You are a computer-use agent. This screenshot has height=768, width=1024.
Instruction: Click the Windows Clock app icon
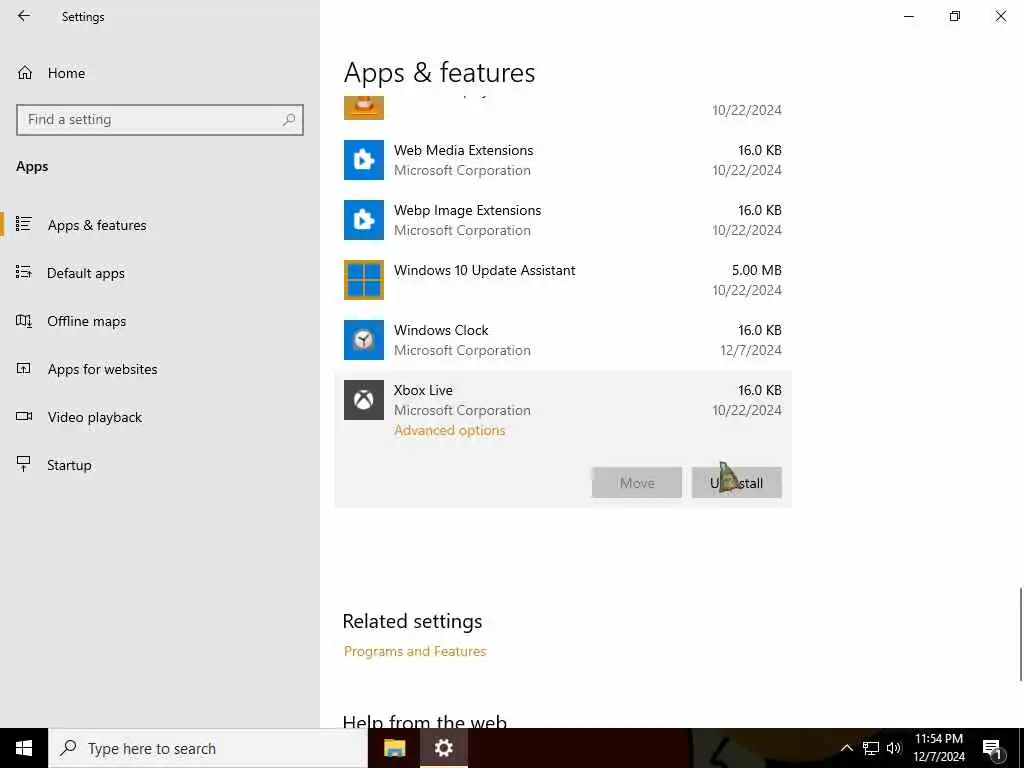pos(364,340)
